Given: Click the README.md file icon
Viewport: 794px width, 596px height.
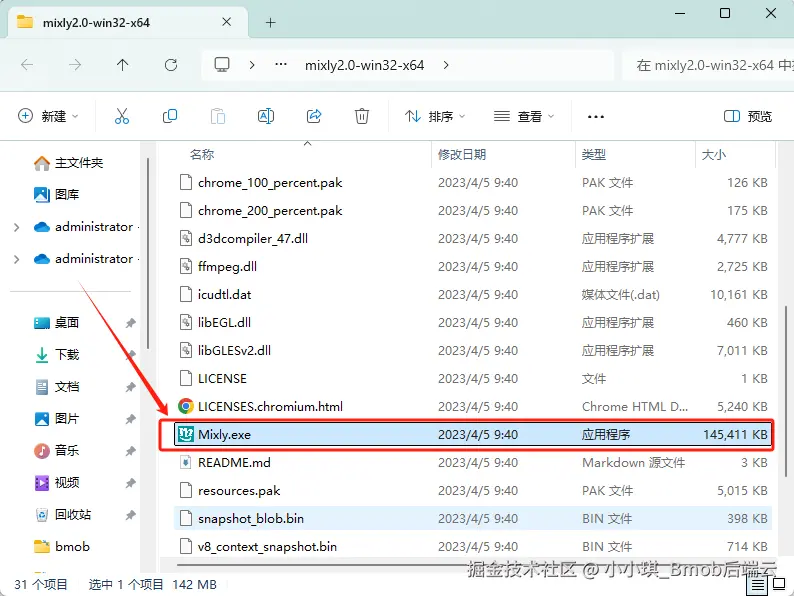Looking at the screenshot, I should (186, 462).
